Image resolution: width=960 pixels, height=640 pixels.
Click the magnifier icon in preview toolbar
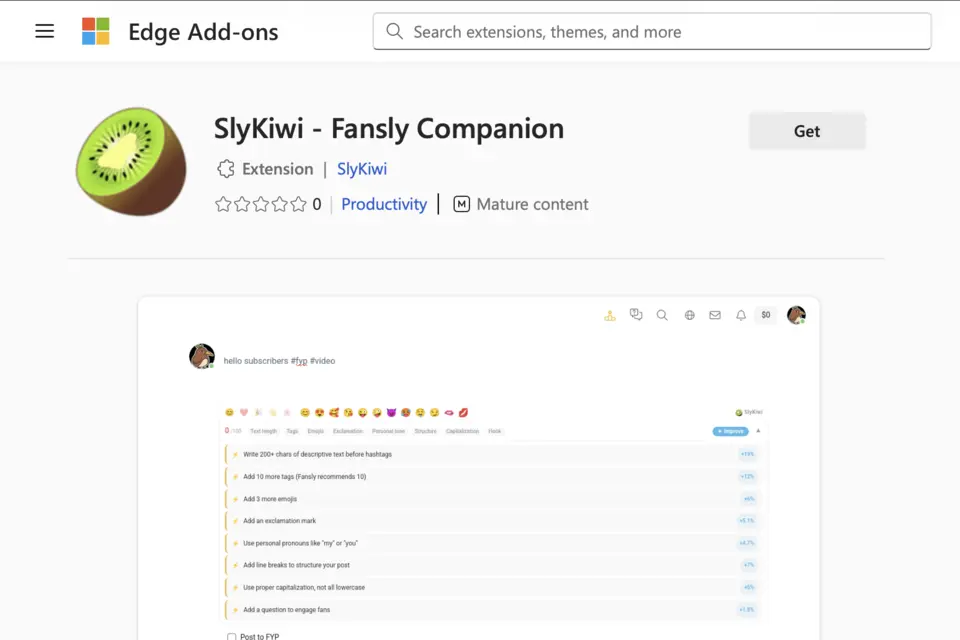click(x=662, y=315)
